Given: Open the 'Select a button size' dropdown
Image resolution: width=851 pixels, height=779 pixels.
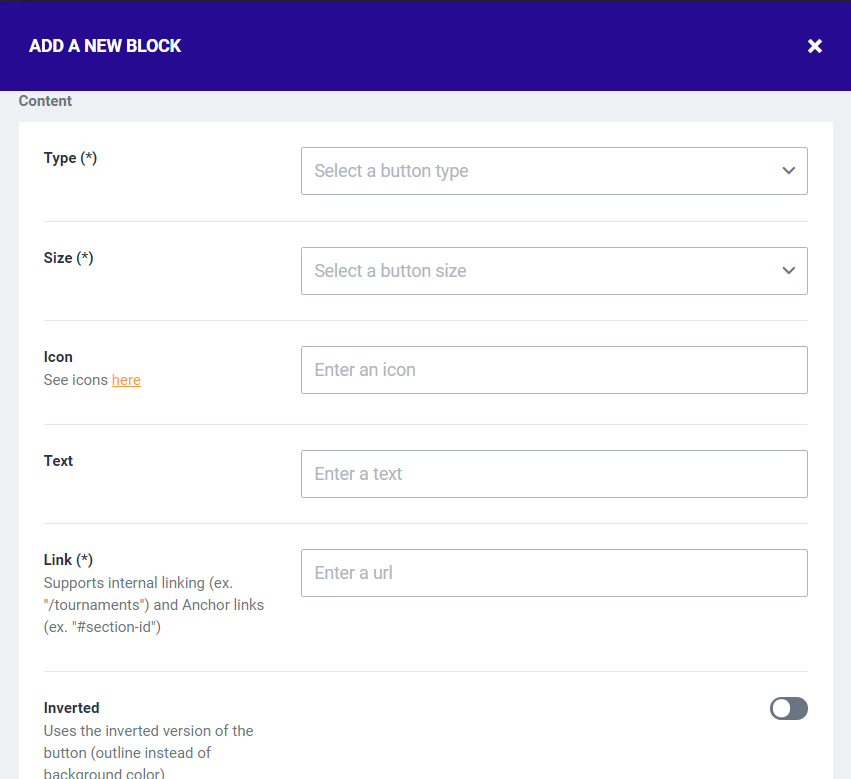Looking at the screenshot, I should coord(540,271).
